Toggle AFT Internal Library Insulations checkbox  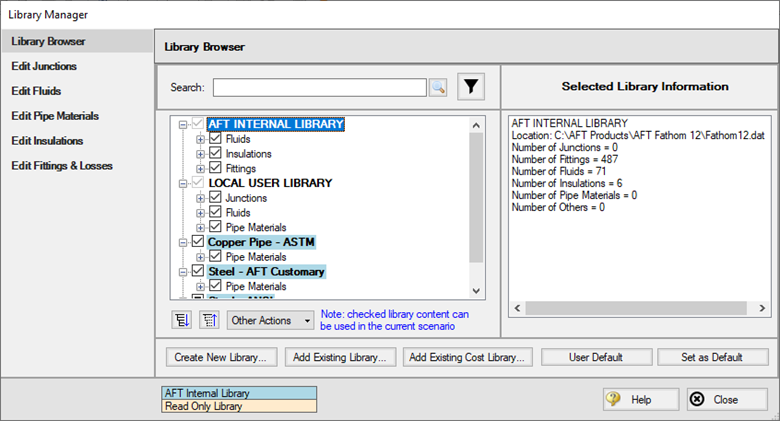(215, 153)
